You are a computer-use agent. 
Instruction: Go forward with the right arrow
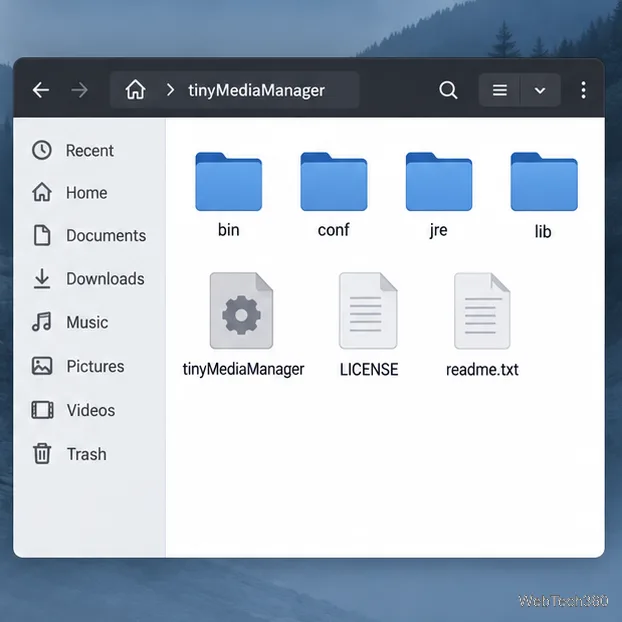pyautogui.click(x=80, y=90)
